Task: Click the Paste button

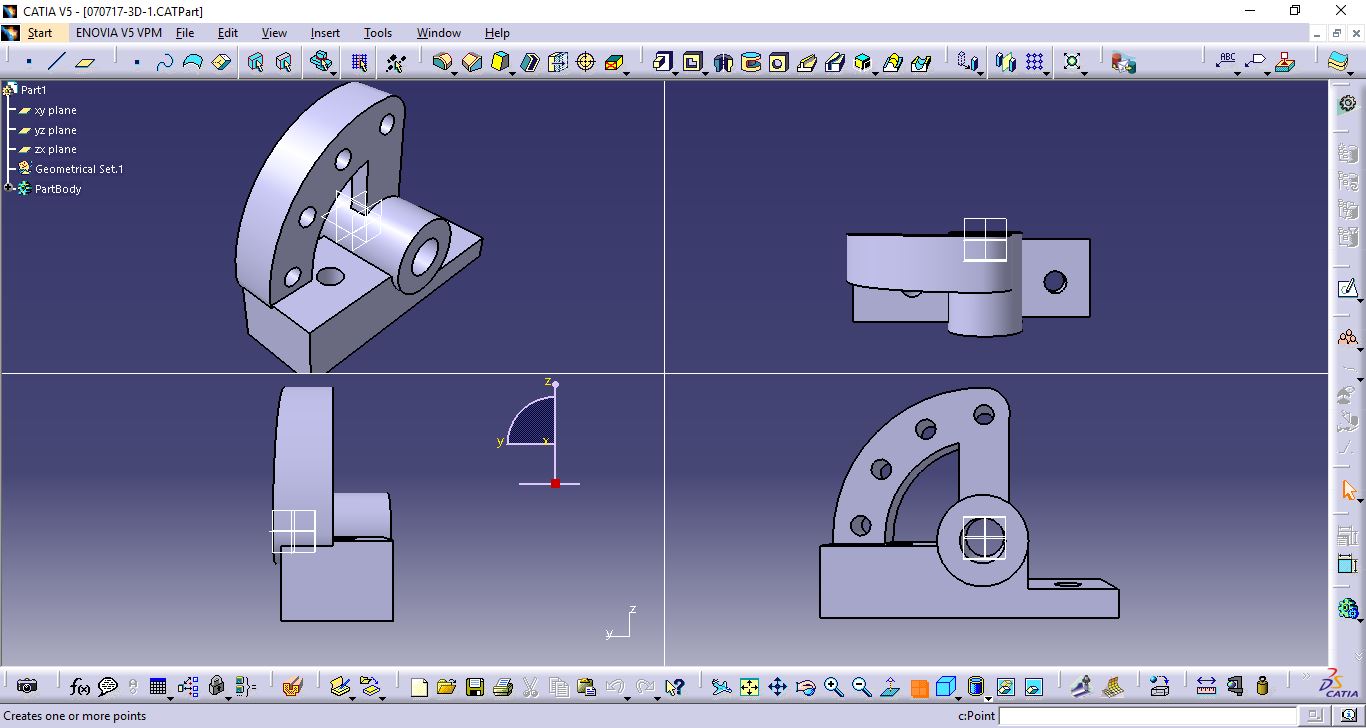Action: 587,687
